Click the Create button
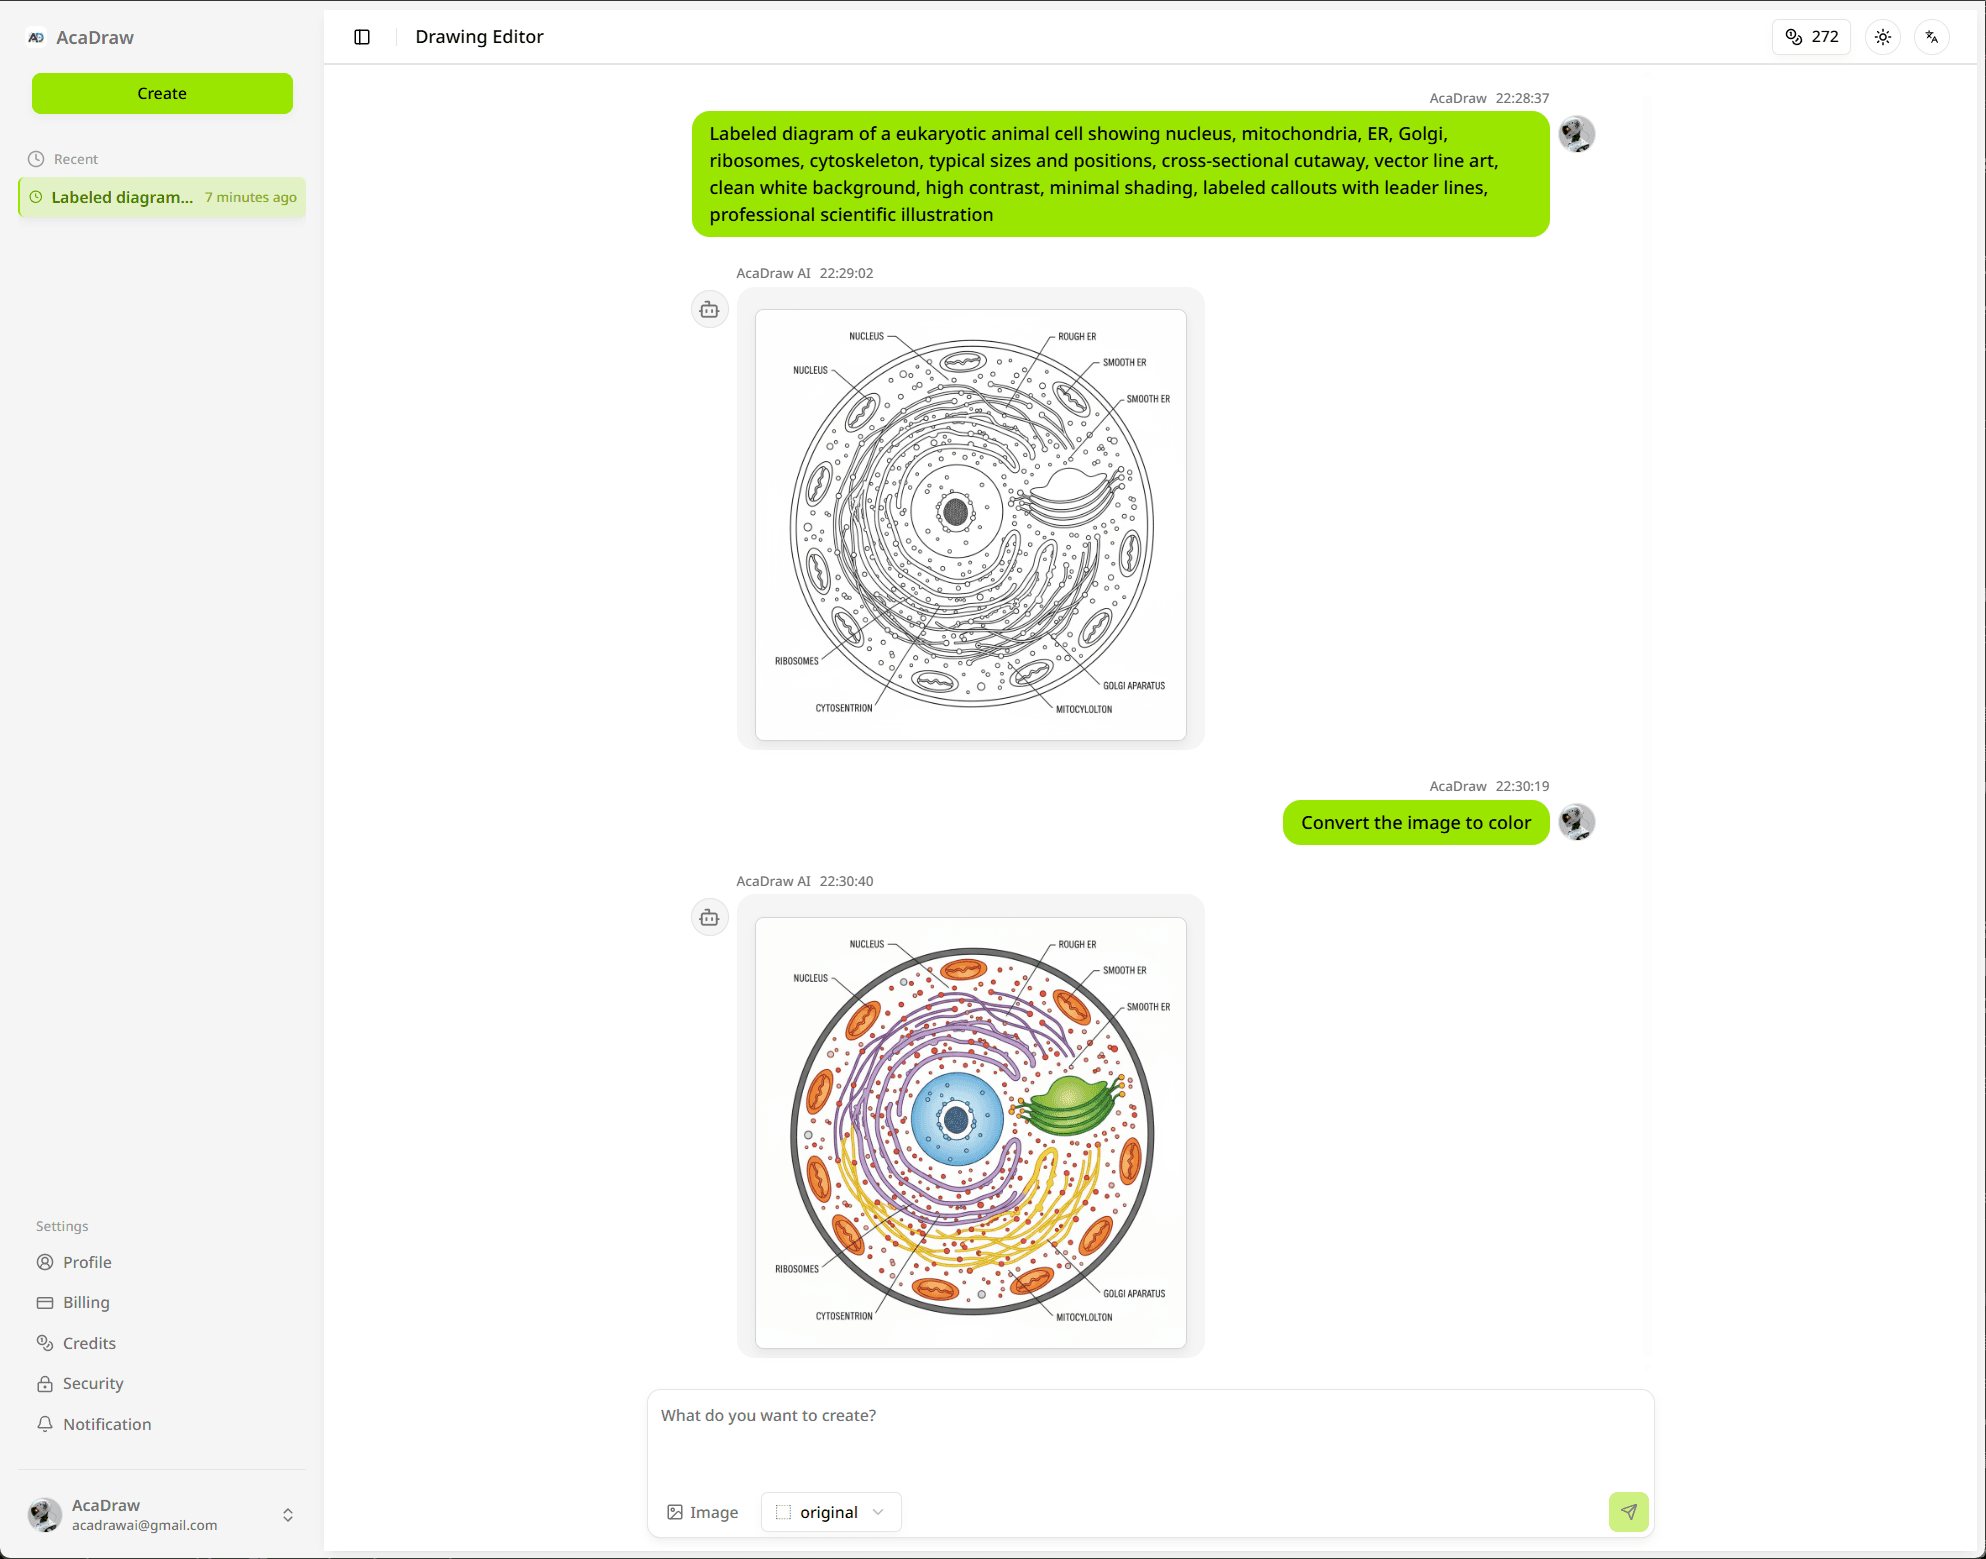The height and width of the screenshot is (1559, 1986). 162,93
